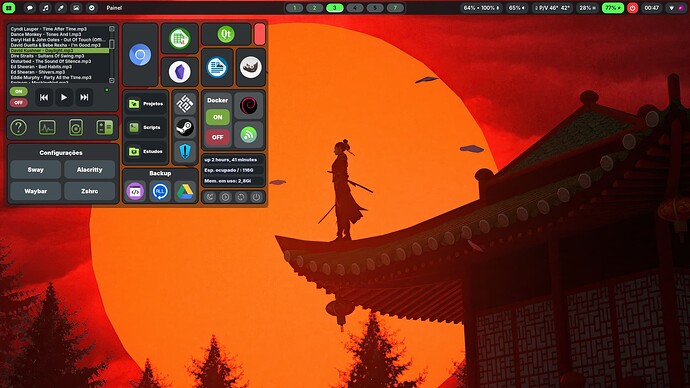Click the circled-arrow icon in session row
Image resolution: width=690 pixels, height=388 pixels.
tap(225, 197)
